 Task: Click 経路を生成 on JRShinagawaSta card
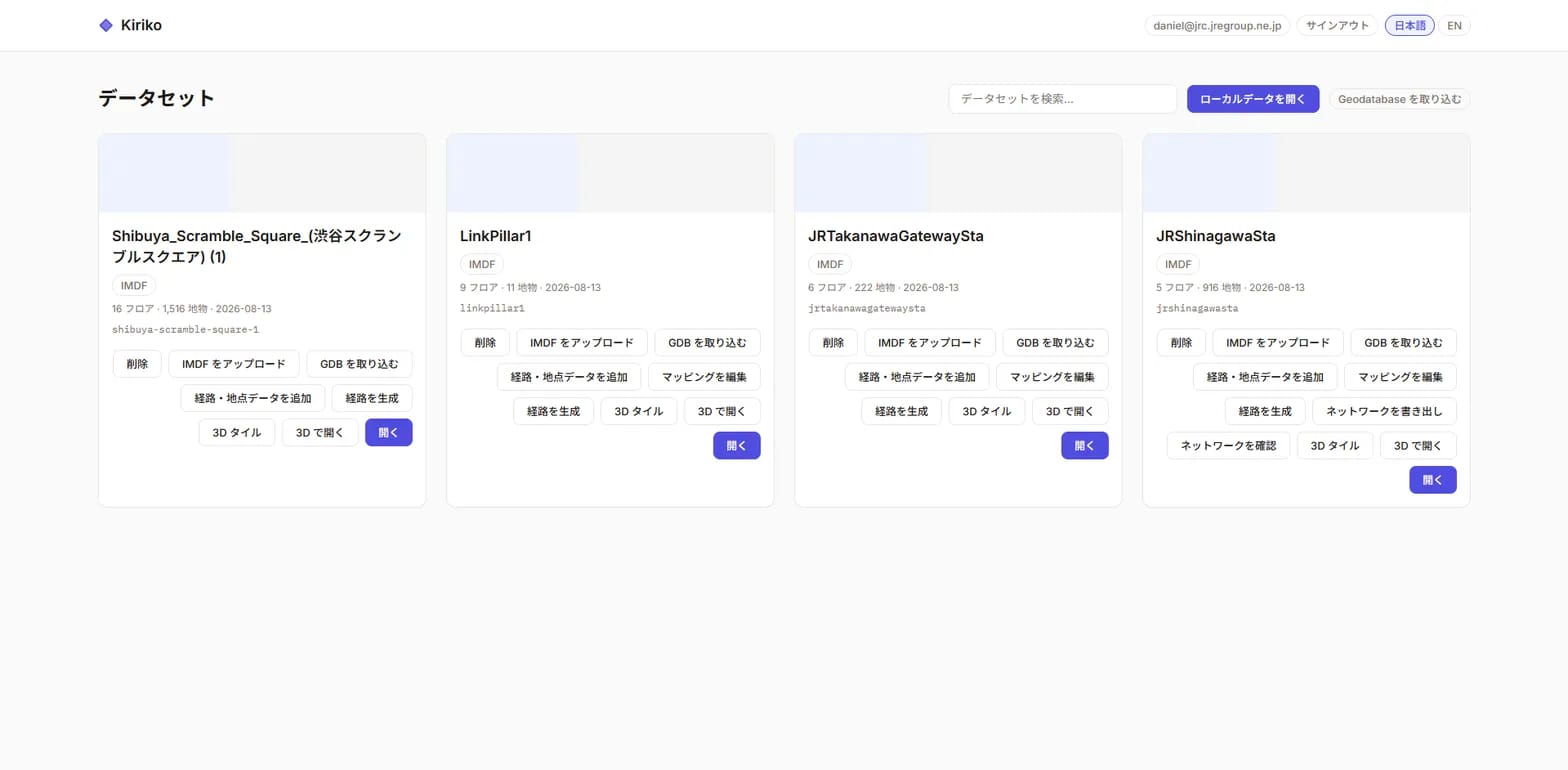click(1265, 411)
